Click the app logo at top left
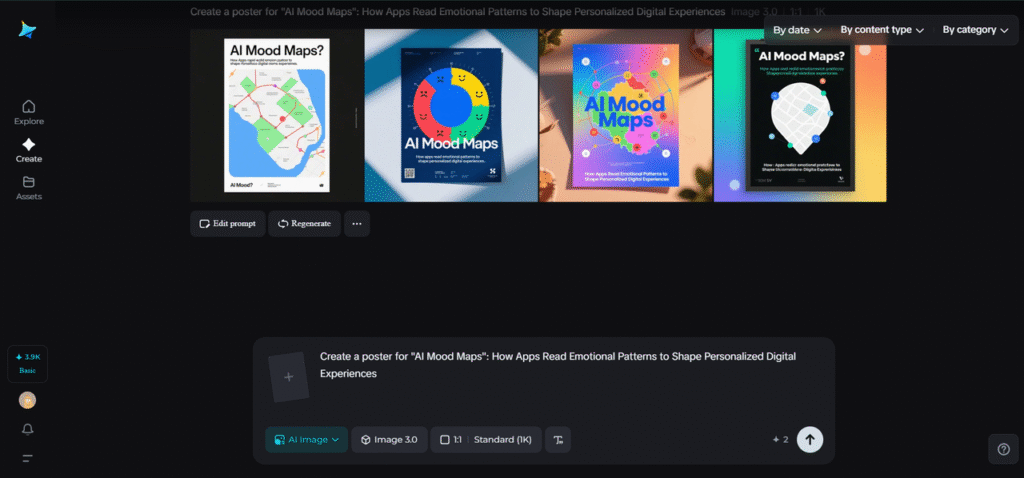The width and height of the screenshot is (1024, 478). pos(27,30)
